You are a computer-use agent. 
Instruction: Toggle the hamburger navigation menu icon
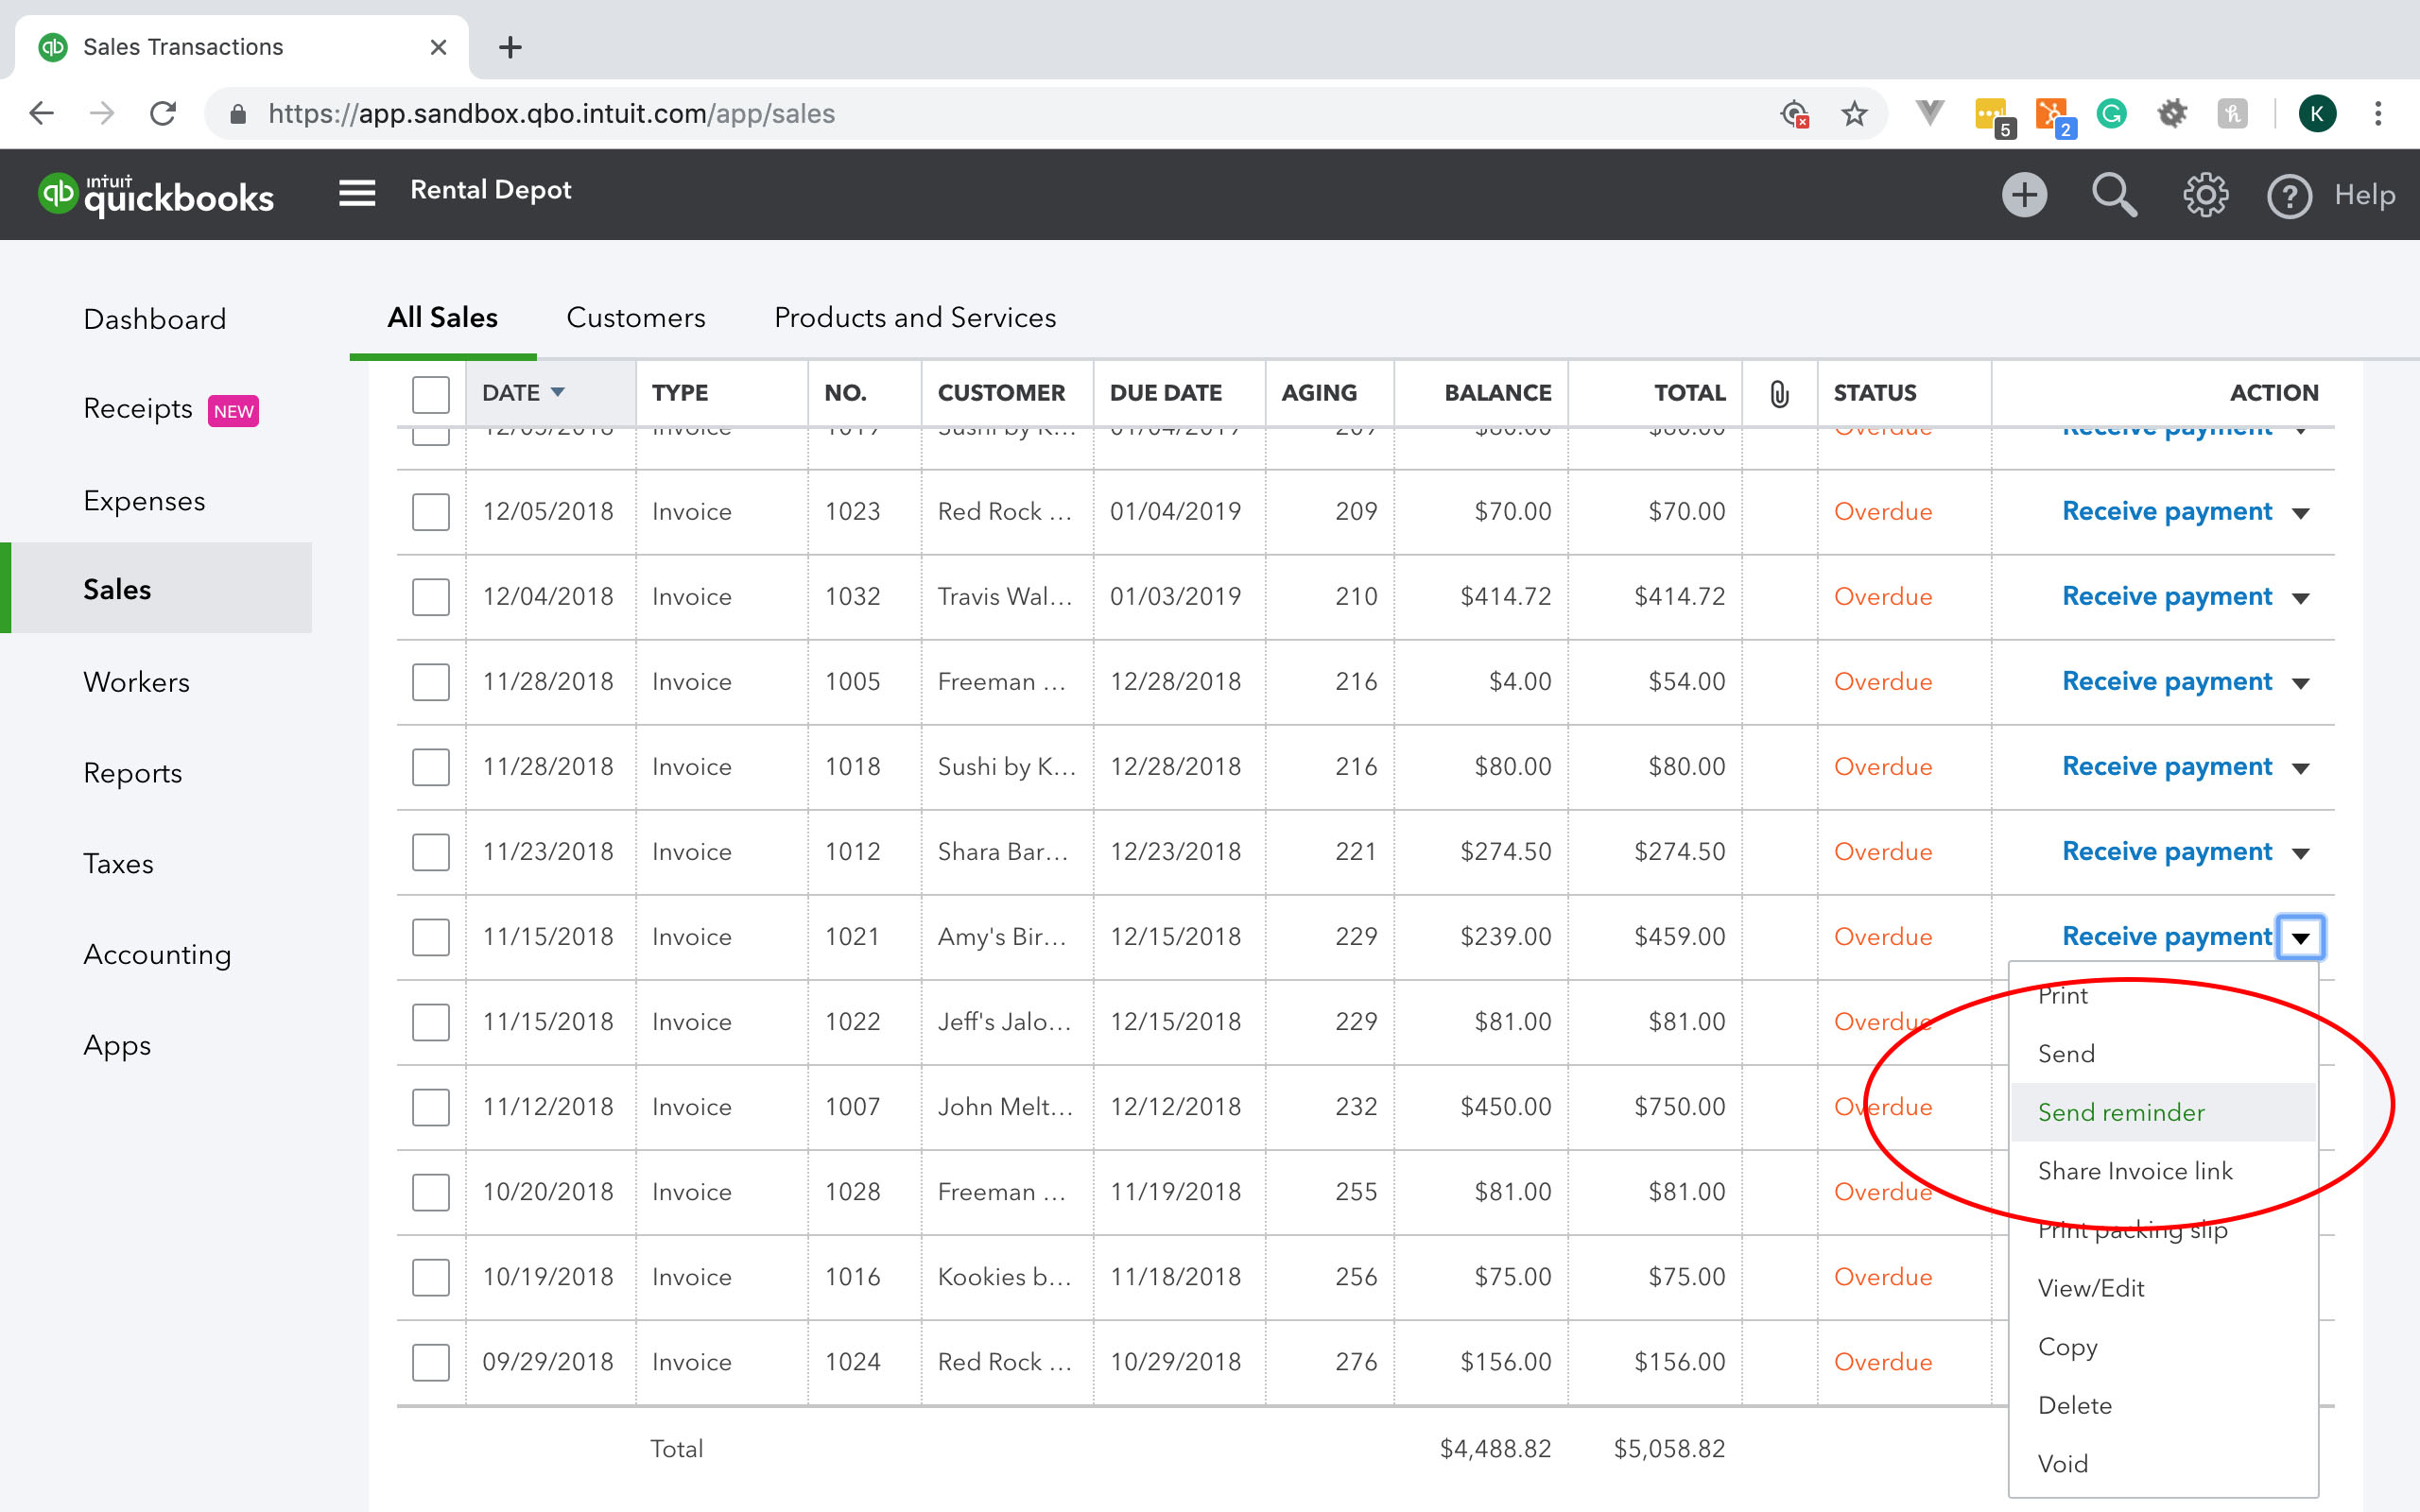(357, 193)
